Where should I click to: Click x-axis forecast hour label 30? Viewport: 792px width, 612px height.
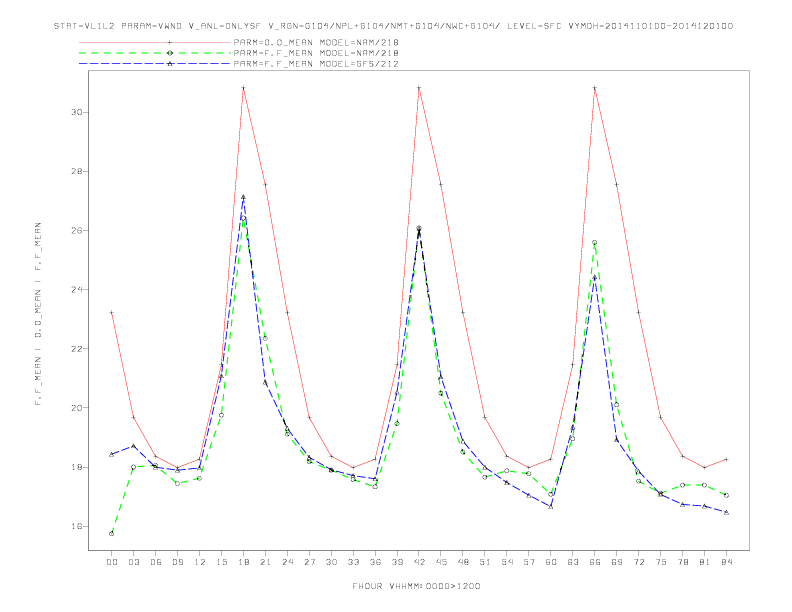click(331, 562)
